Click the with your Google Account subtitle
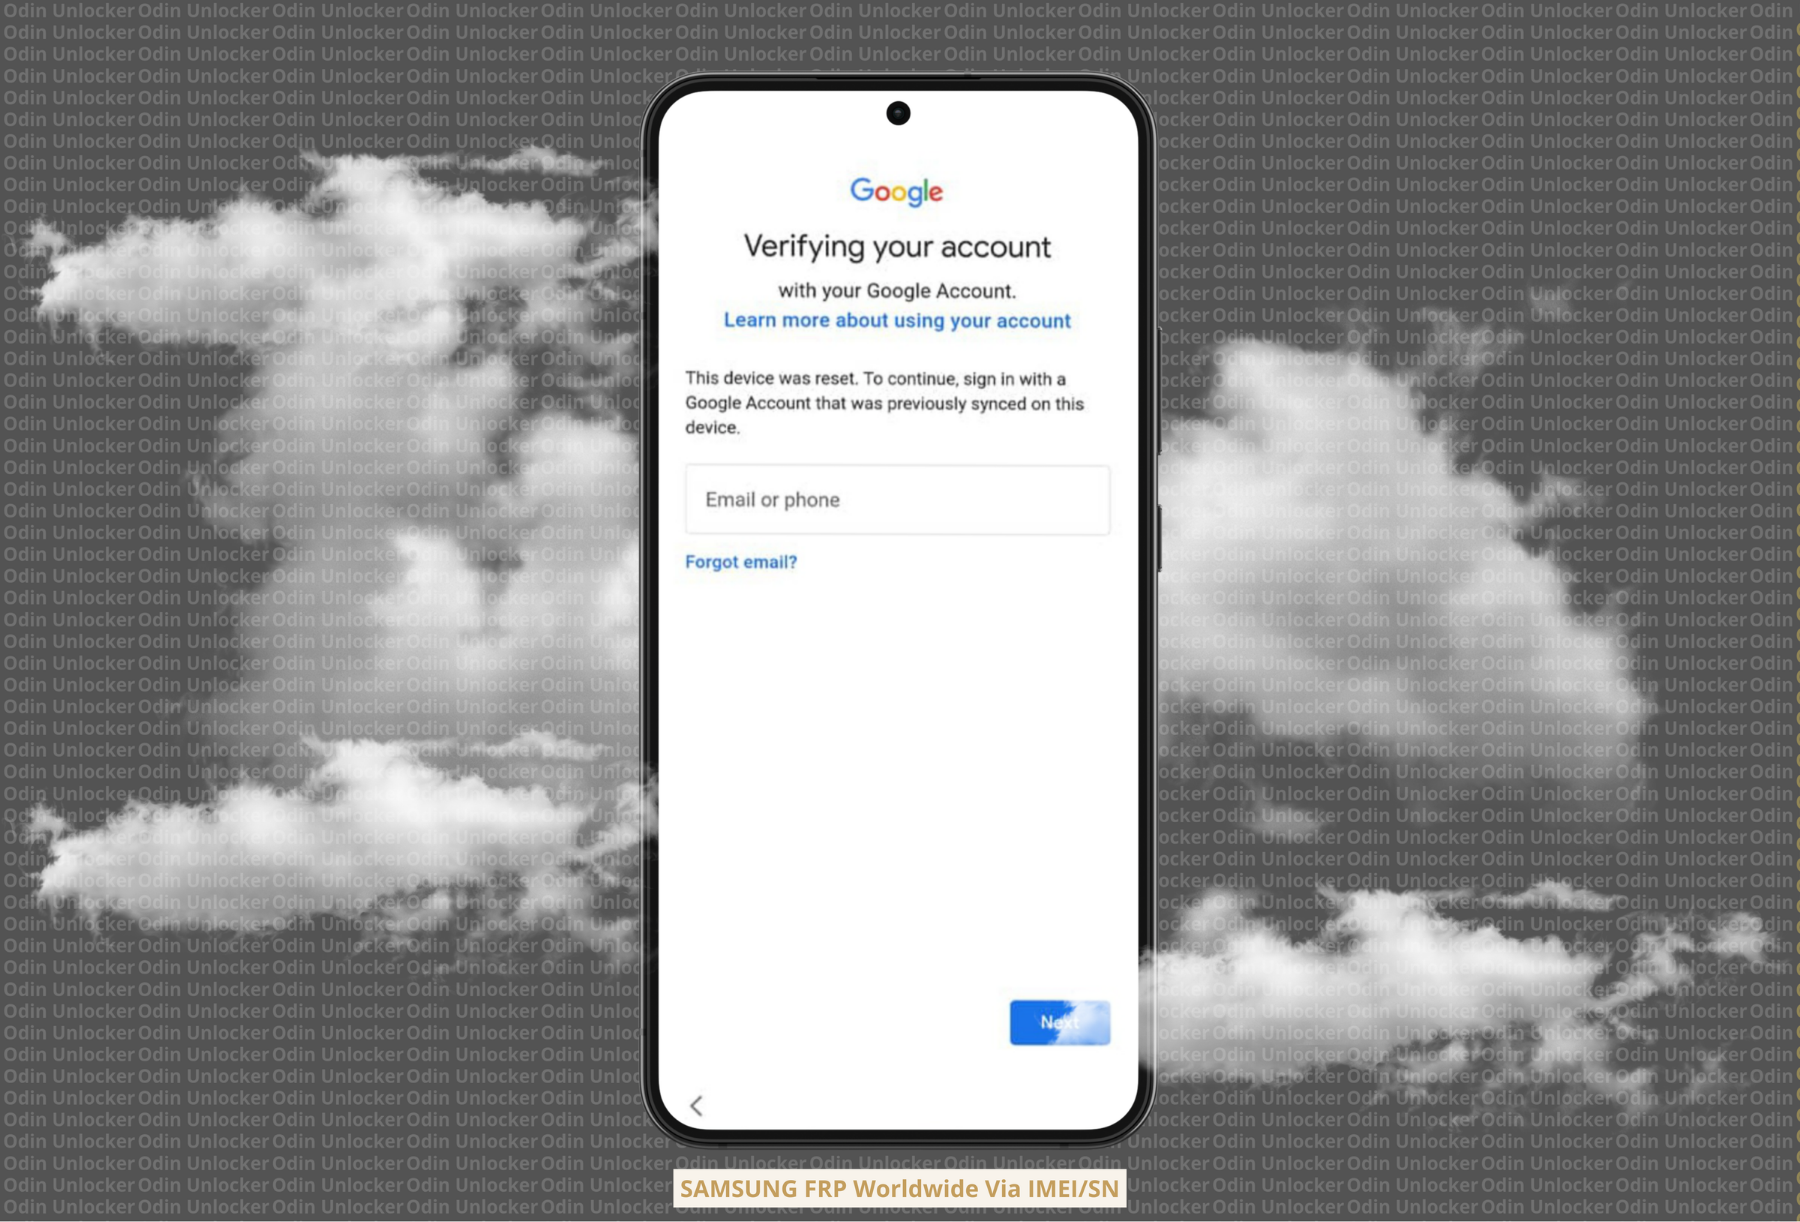This screenshot has width=1800, height=1222. (x=897, y=290)
